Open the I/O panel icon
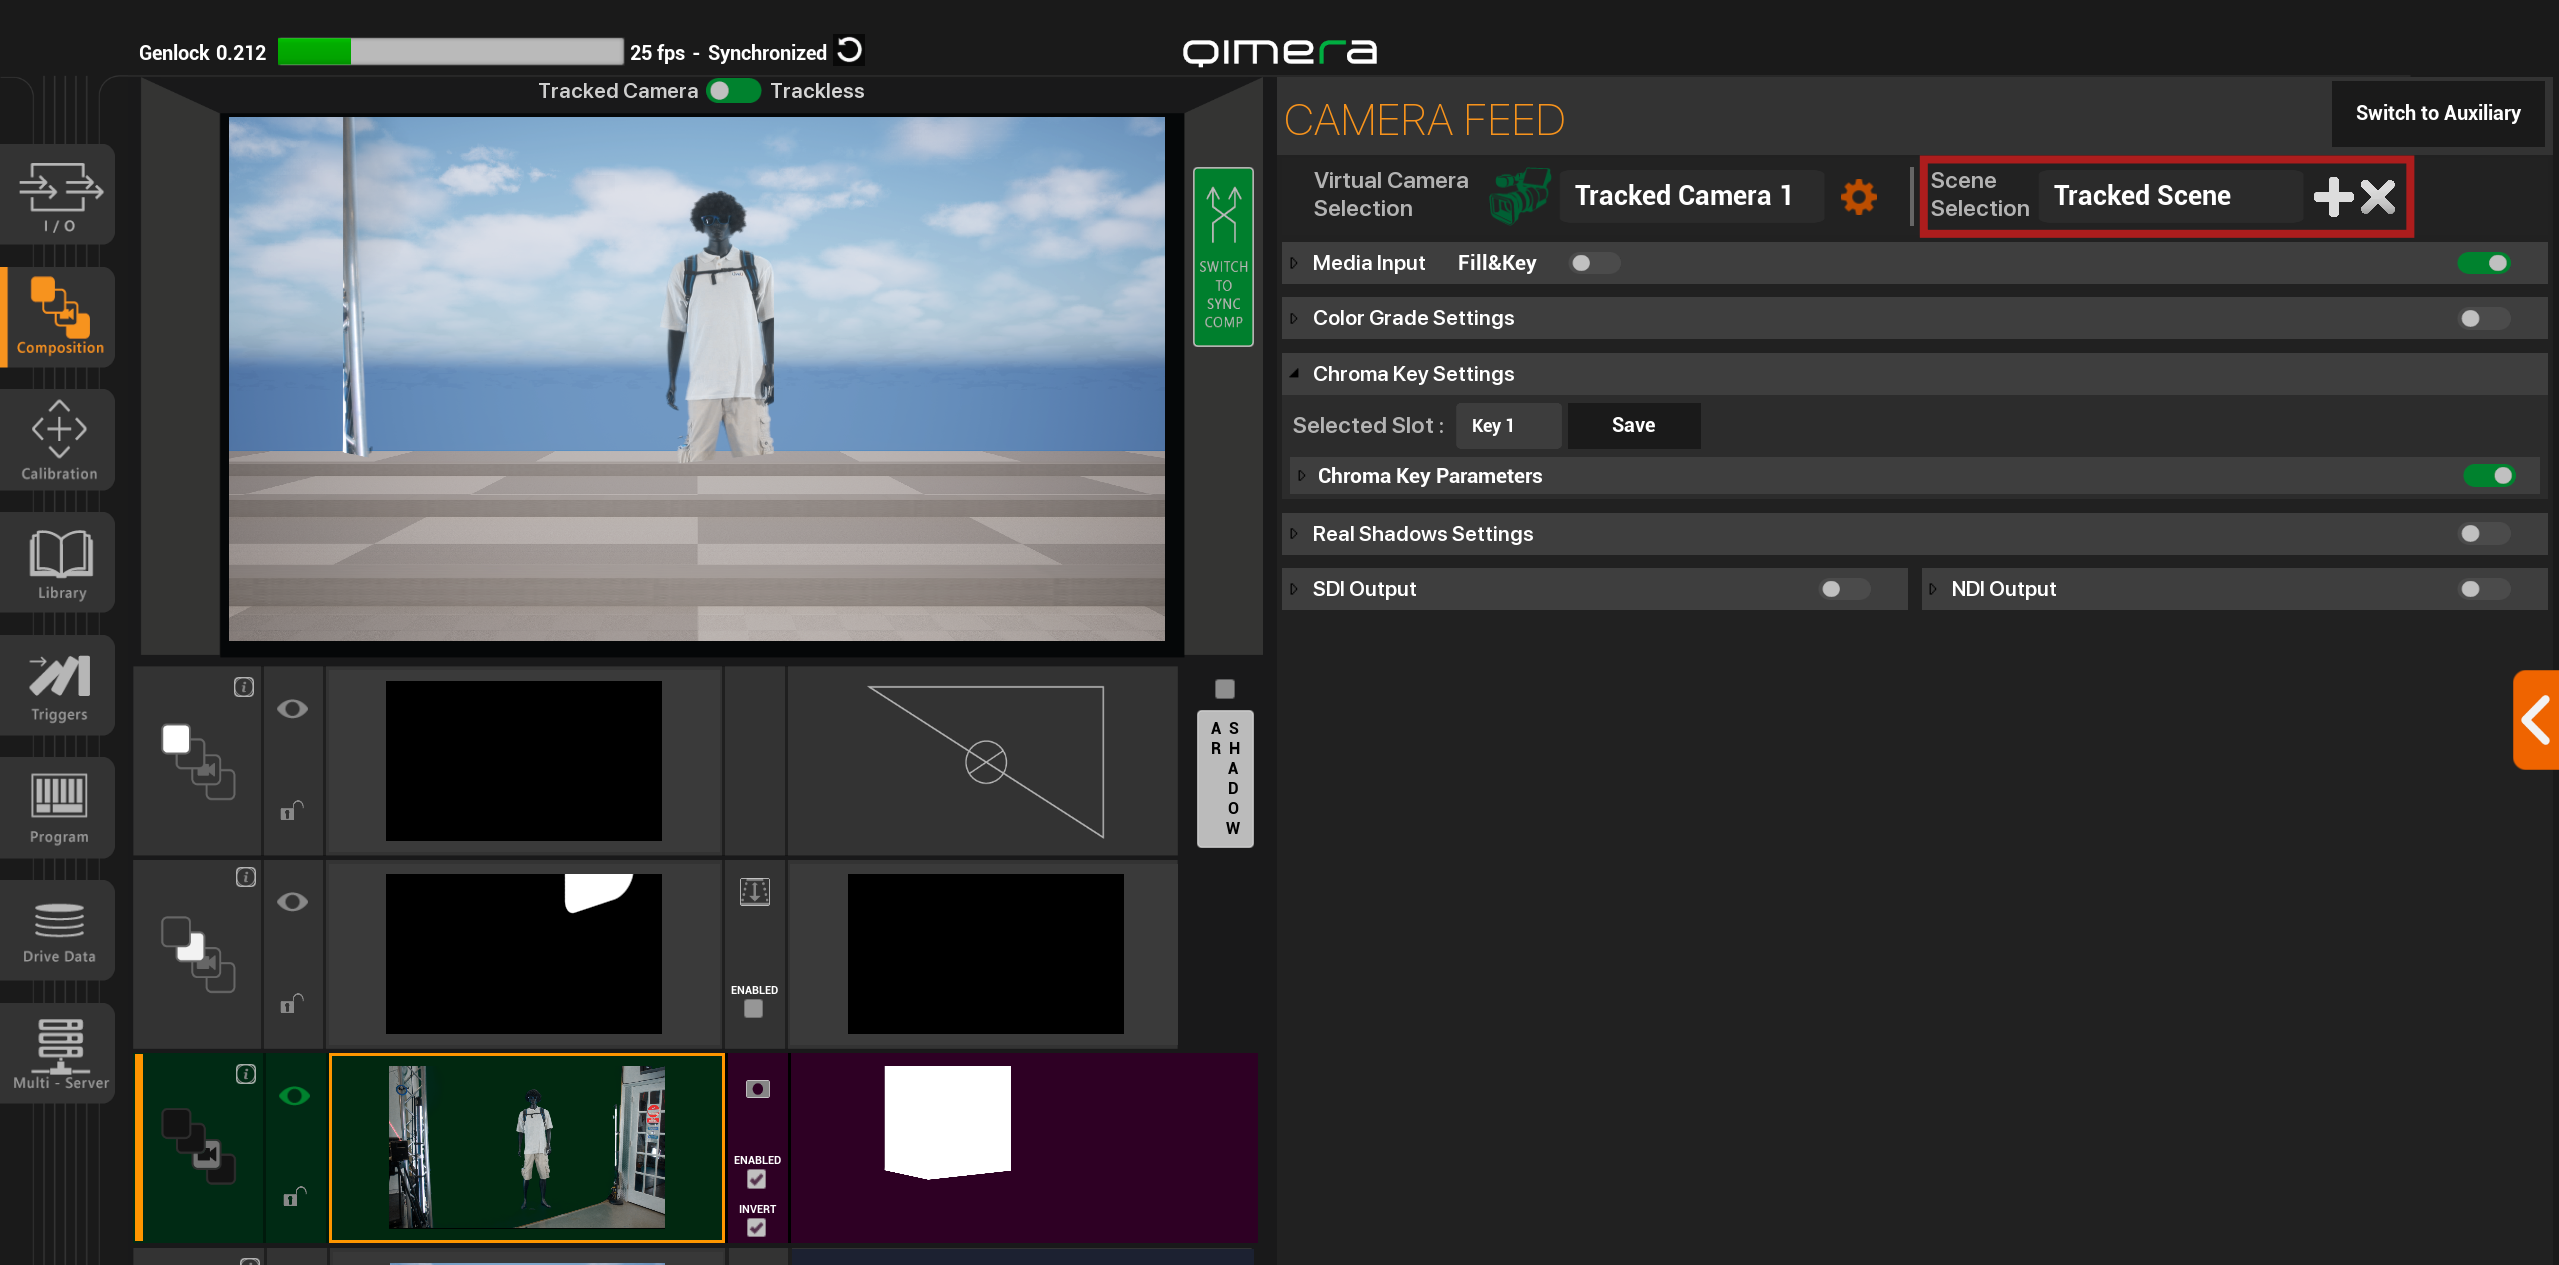 click(59, 196)
